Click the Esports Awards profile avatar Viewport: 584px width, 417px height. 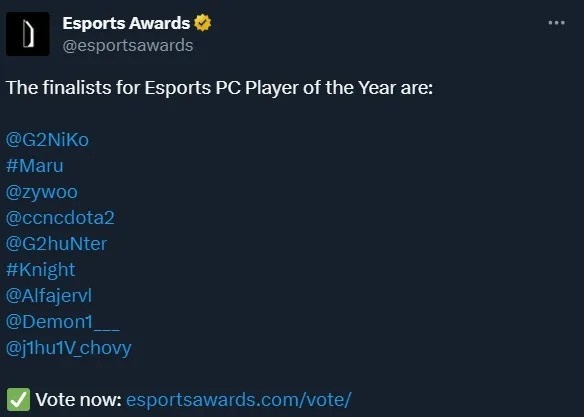pos(28,34)
